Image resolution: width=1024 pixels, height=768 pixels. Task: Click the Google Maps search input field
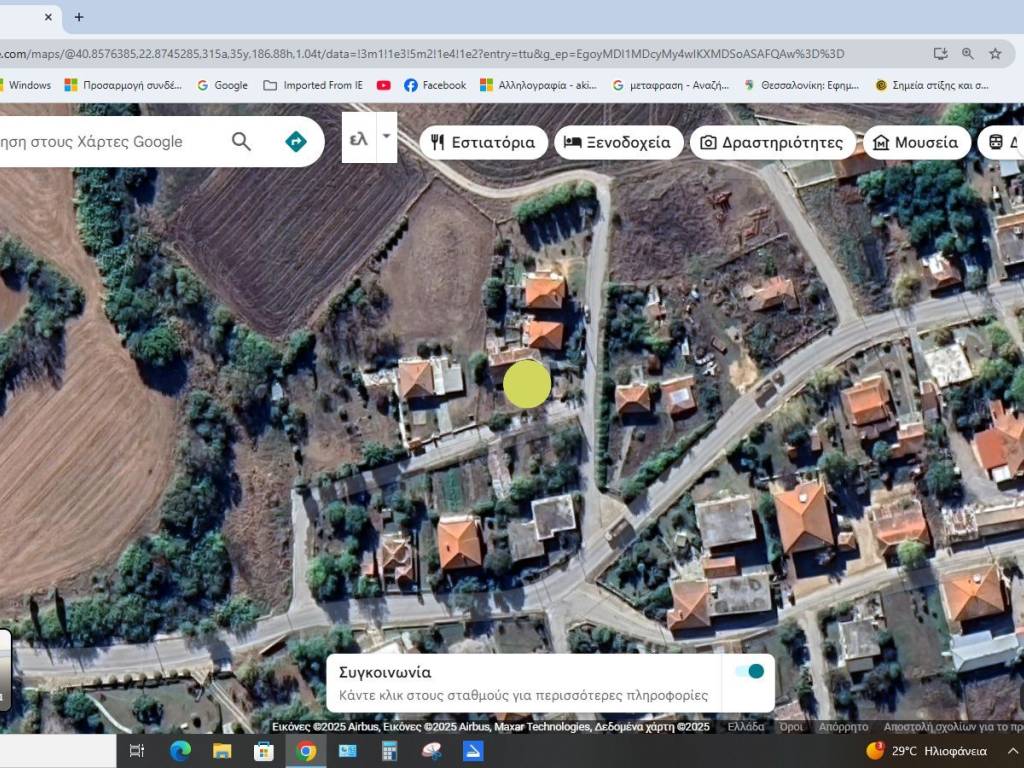(x=100, y=141)
